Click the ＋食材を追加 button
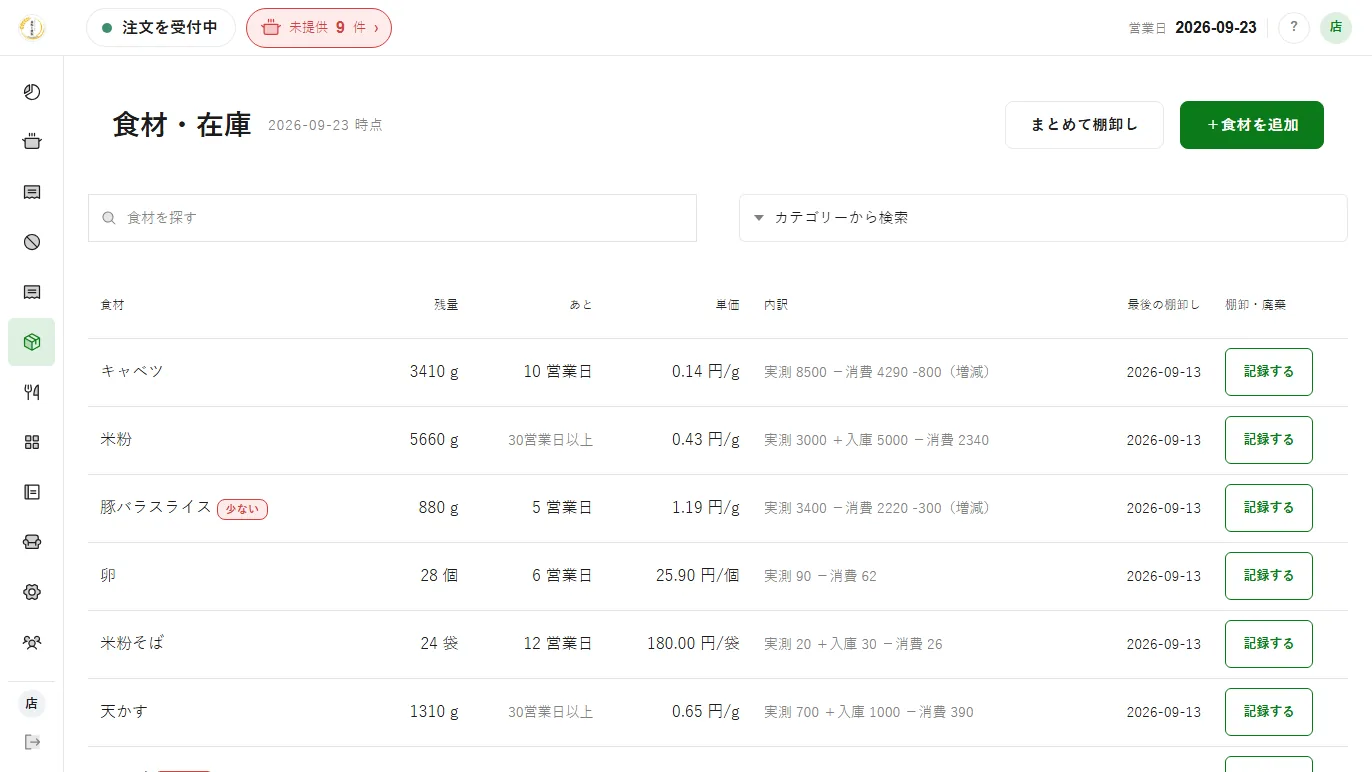The width and height of the screenshot is (1372, 772). pos(1252,125)
